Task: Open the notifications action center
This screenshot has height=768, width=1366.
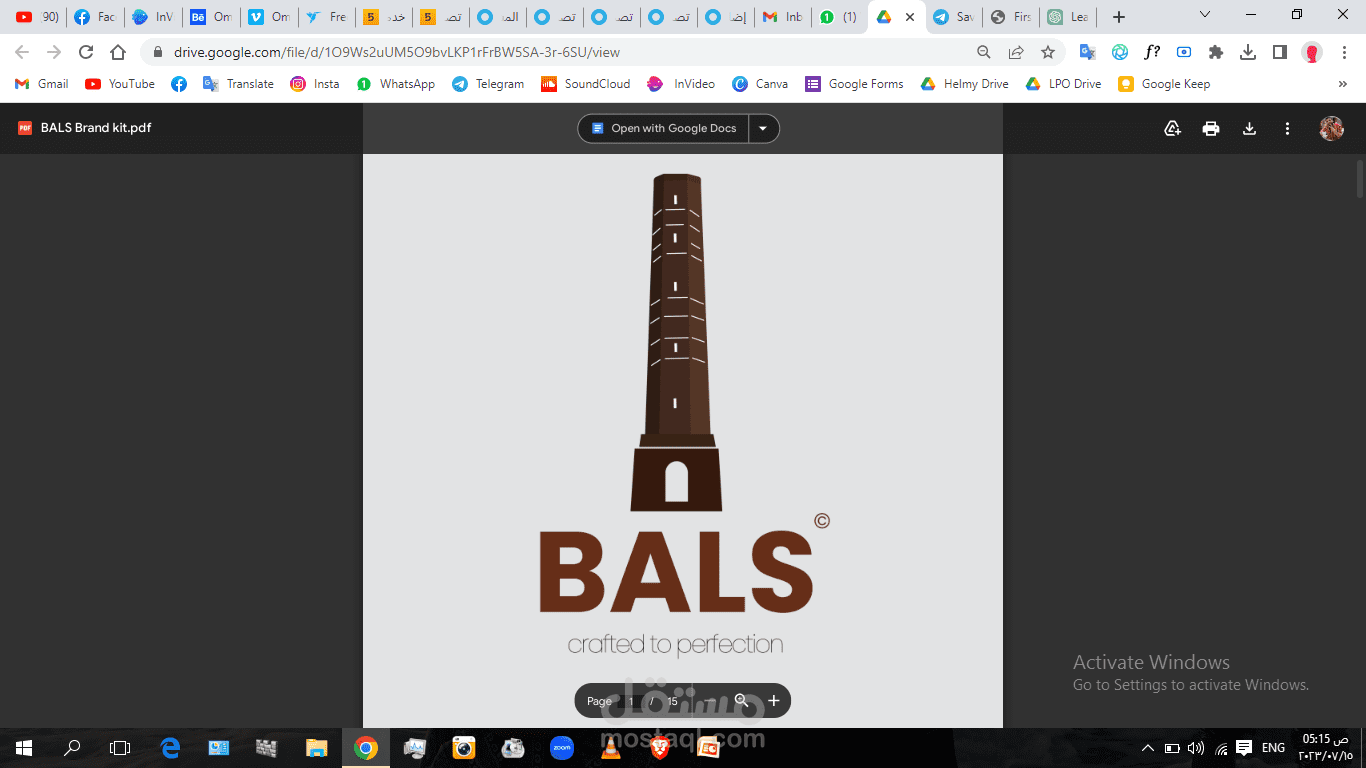Action: [x=1244, y=747]
